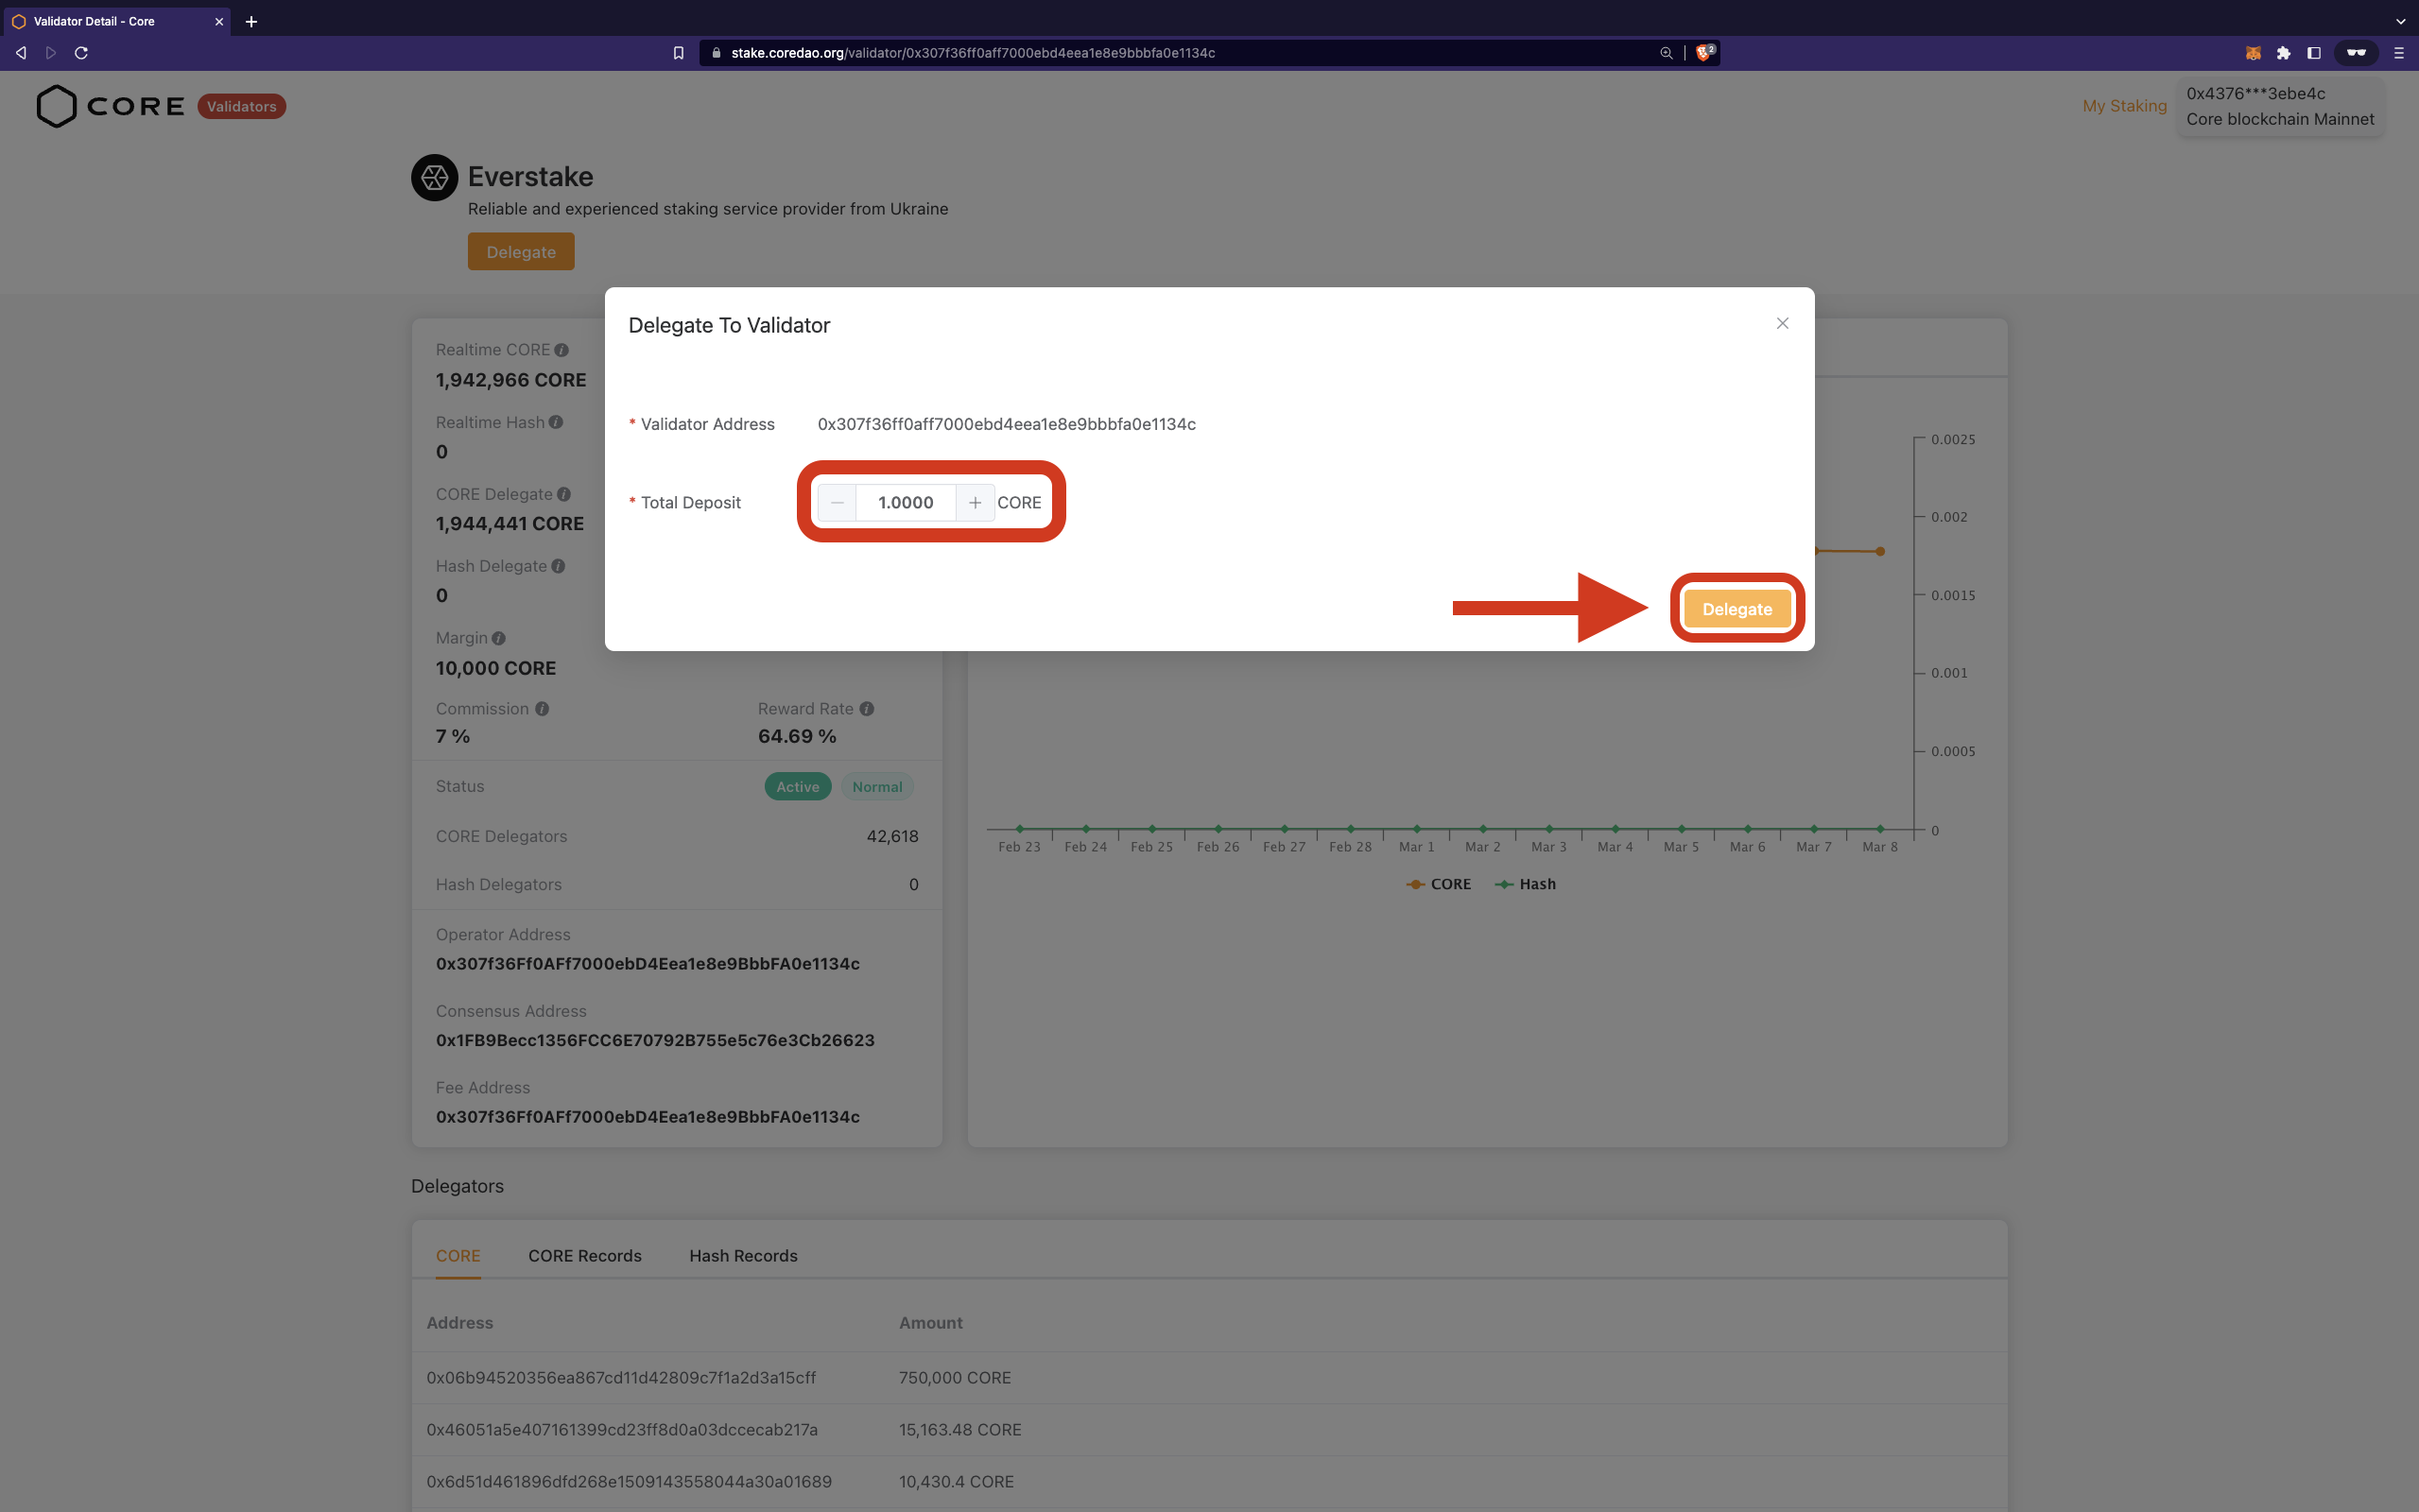Reload the Validator Detail page
The image size is (2419, 1512).
click(81, 53)
